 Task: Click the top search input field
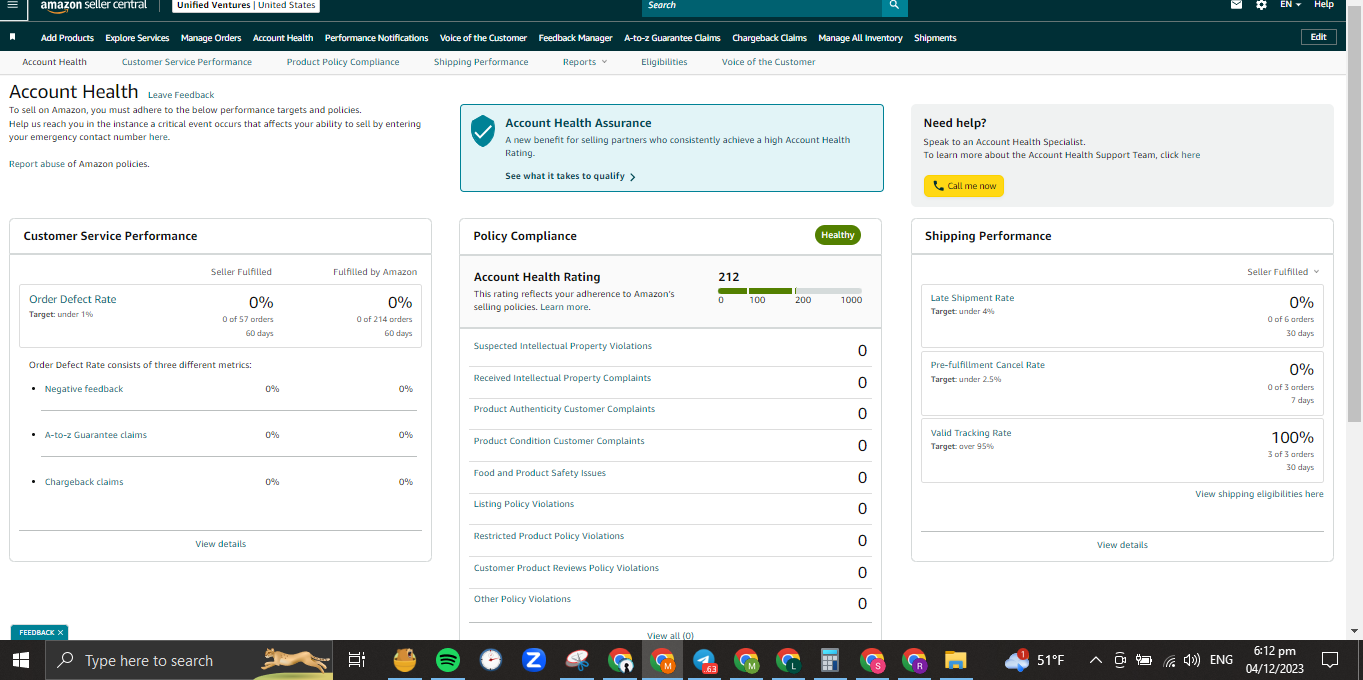pyautogui.click(x=762, y=6)
